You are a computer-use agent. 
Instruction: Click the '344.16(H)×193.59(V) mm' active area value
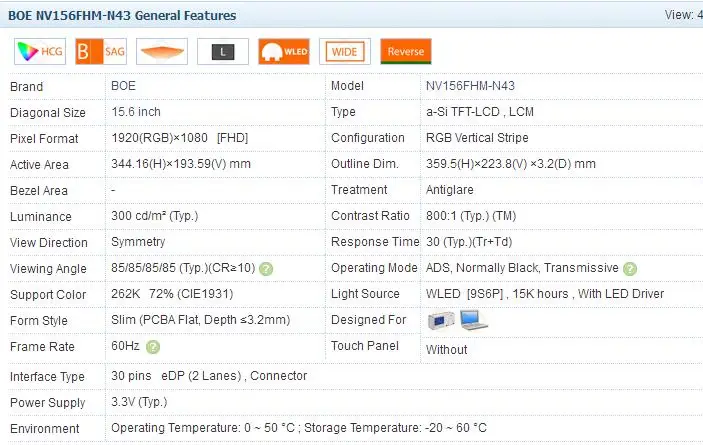(181, 164)
